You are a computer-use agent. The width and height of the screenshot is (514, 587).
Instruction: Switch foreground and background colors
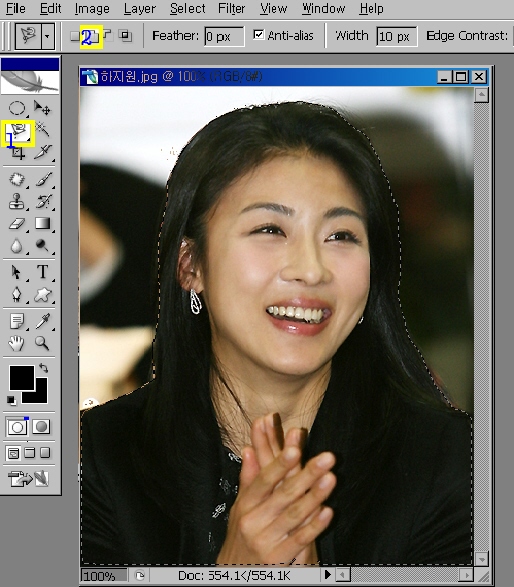tap(43, 368)
